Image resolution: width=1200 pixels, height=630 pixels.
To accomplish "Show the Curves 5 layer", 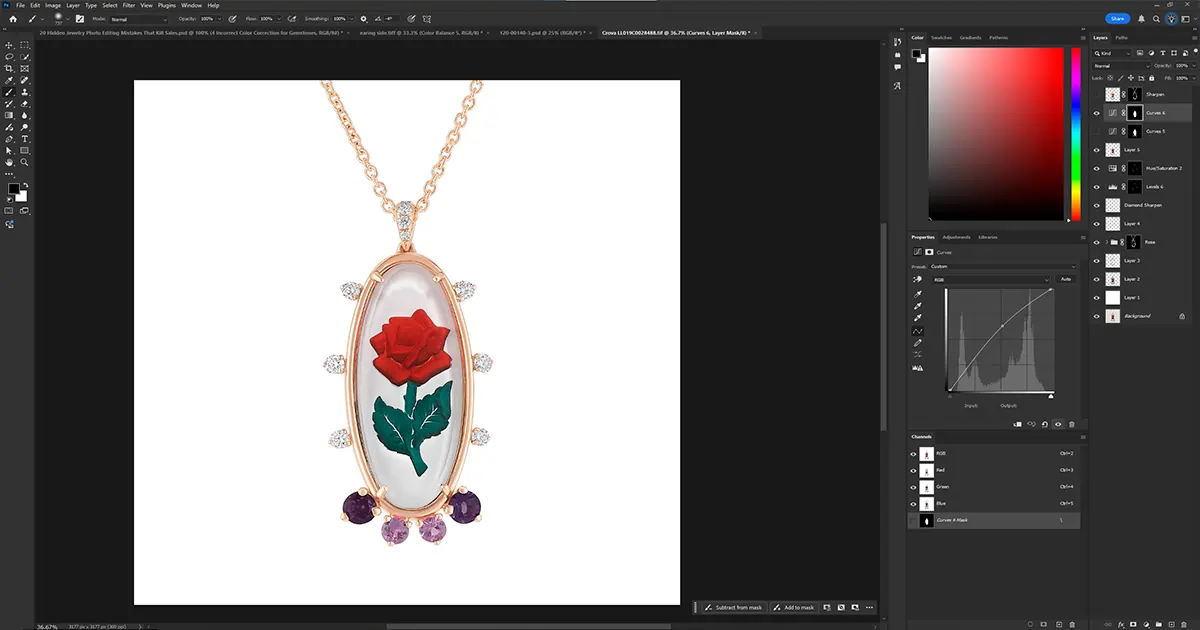I will click(x=1097, y=131).
